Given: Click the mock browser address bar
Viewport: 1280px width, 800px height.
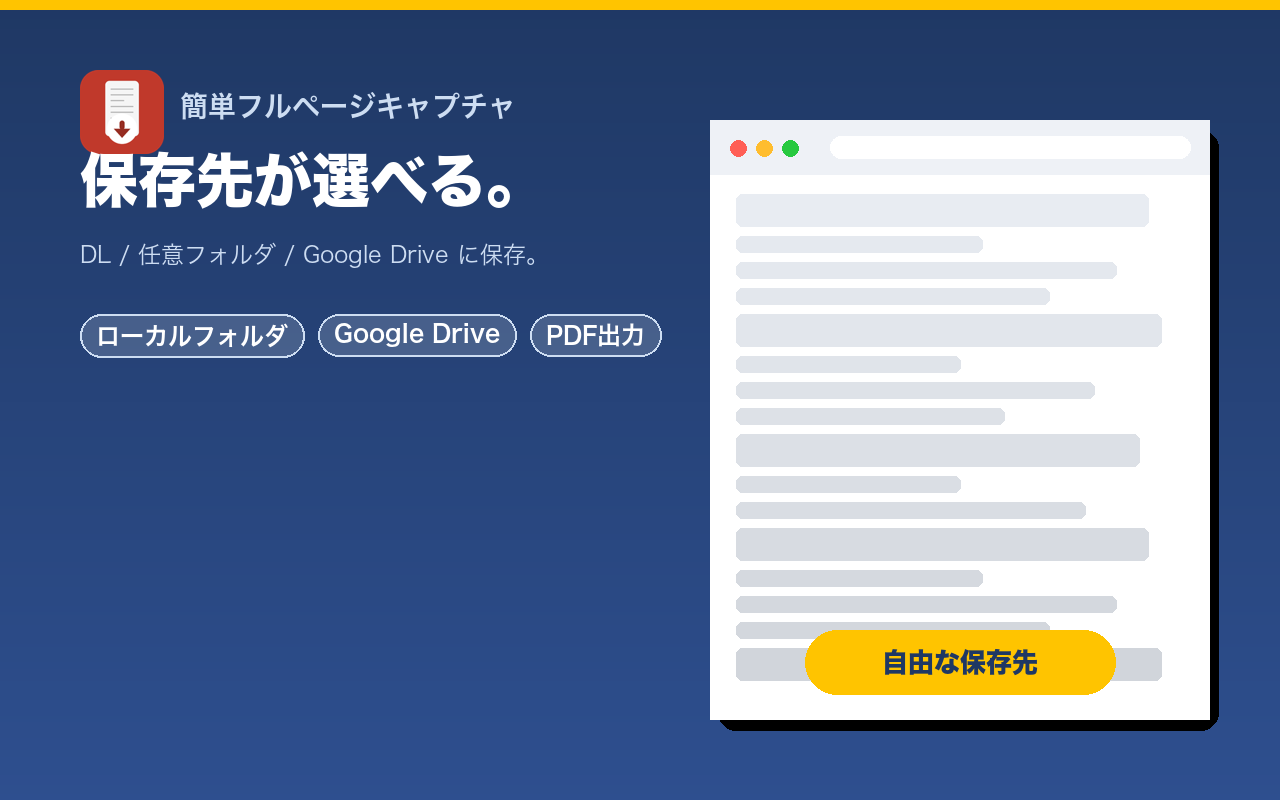Looking at the screenshot, I should tap(1010, 148).
